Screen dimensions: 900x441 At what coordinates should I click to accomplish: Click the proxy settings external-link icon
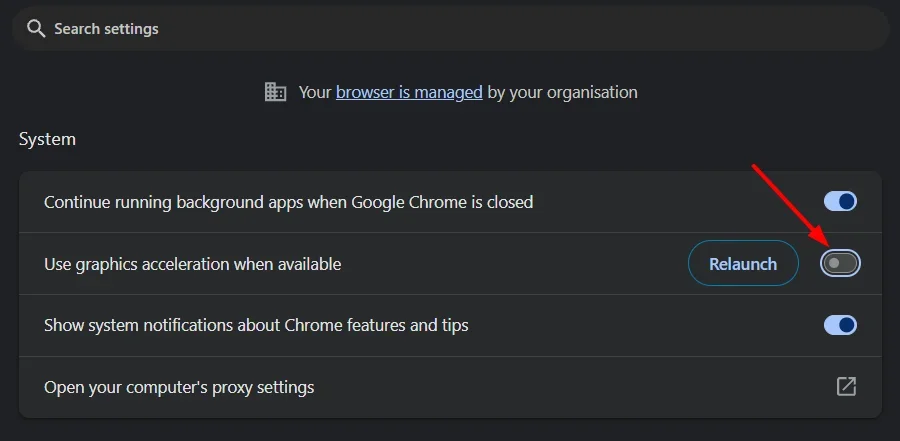[846, 386]
